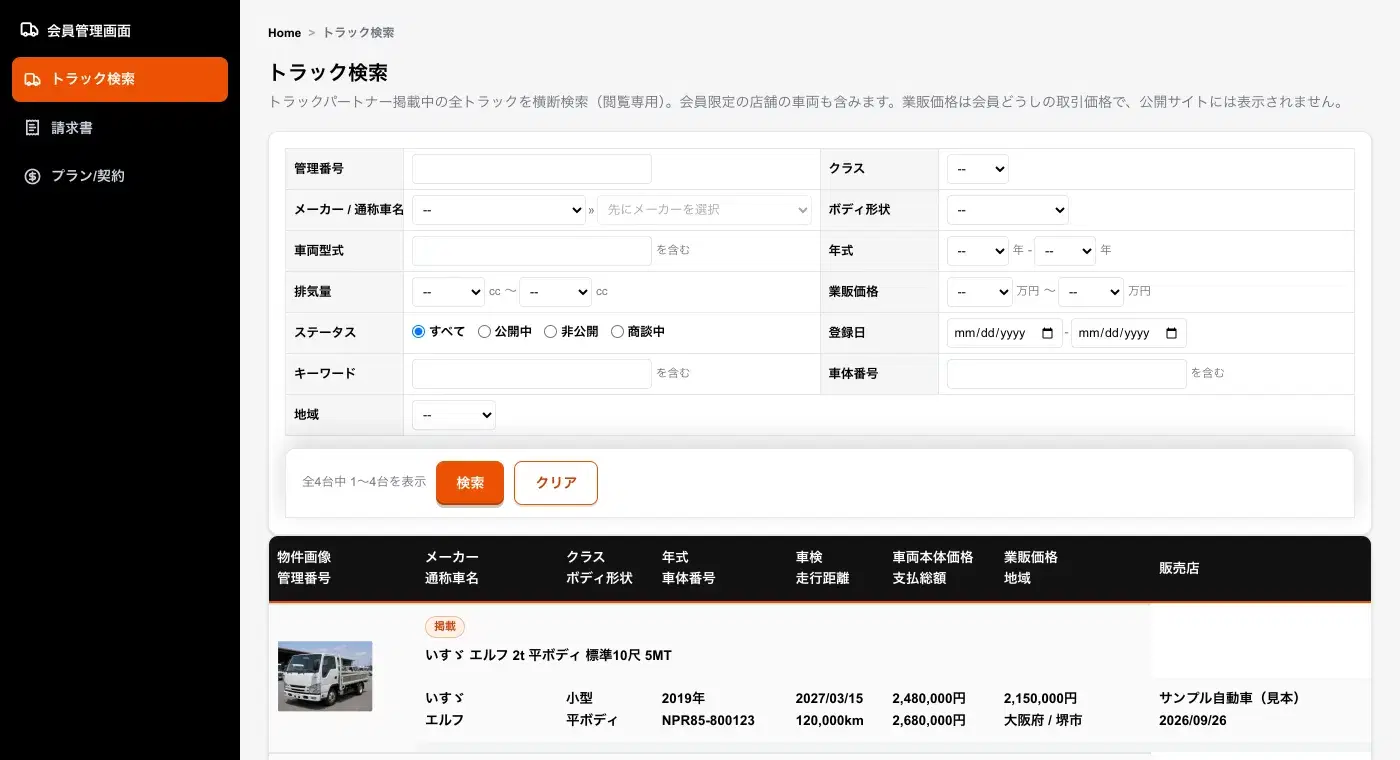
Task: Focus the キーワード input field
Action: pyautogui.click(x=532, y=373)
